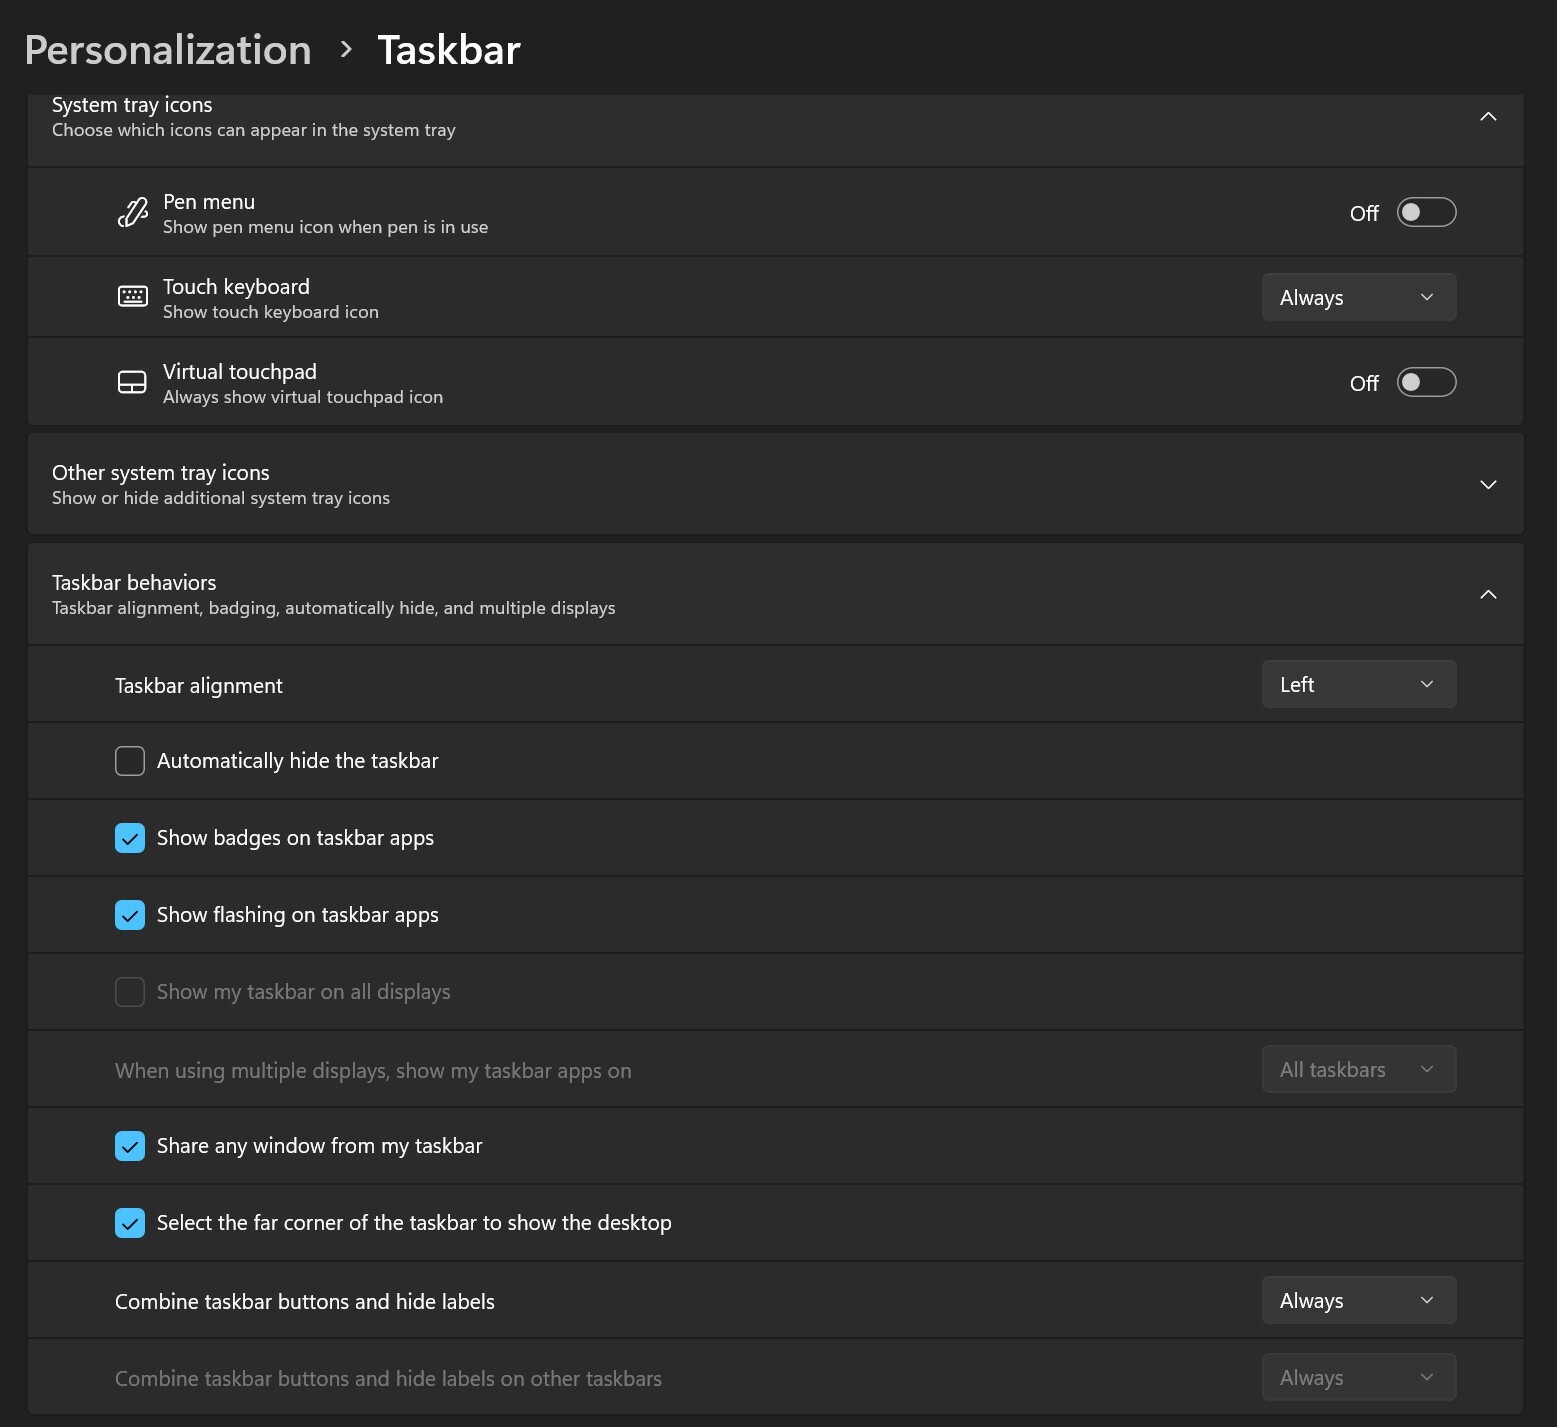Viewport: 1557px width, 1427px height.
Task: Click the Virtual touchpad icon
Action: click(x=133, y=382)
